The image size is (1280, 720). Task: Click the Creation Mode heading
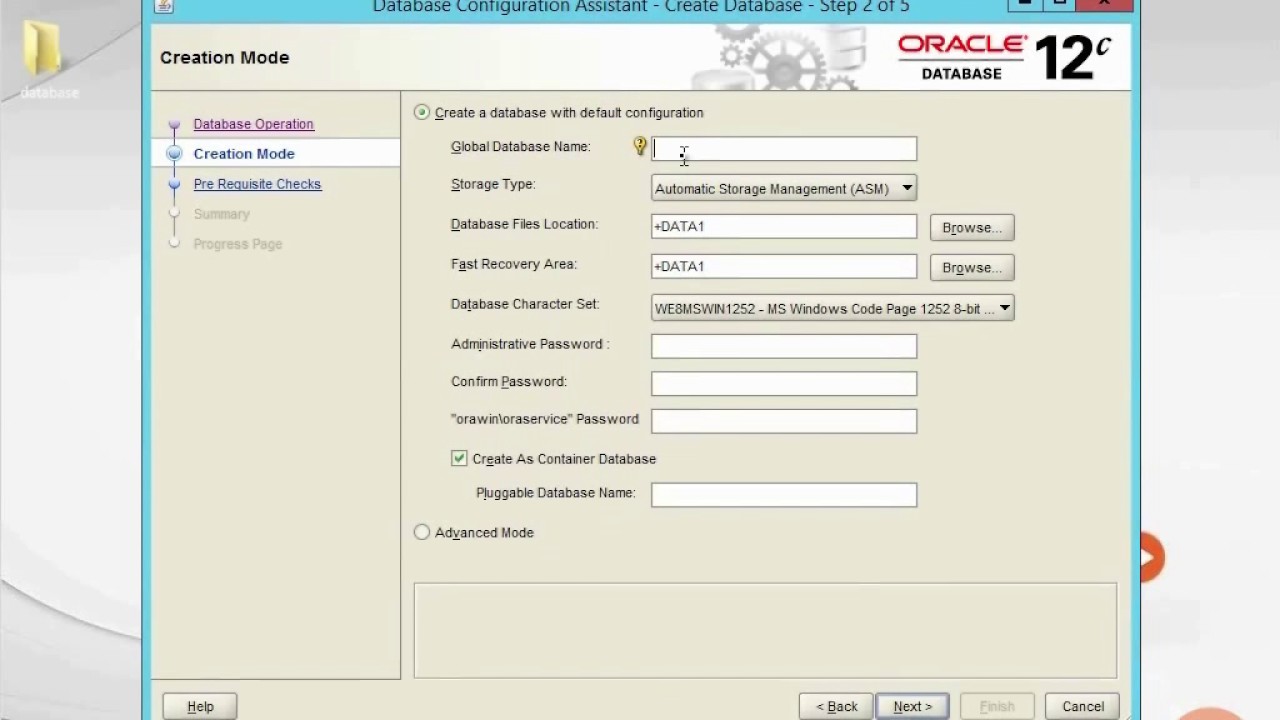(225, 58)
